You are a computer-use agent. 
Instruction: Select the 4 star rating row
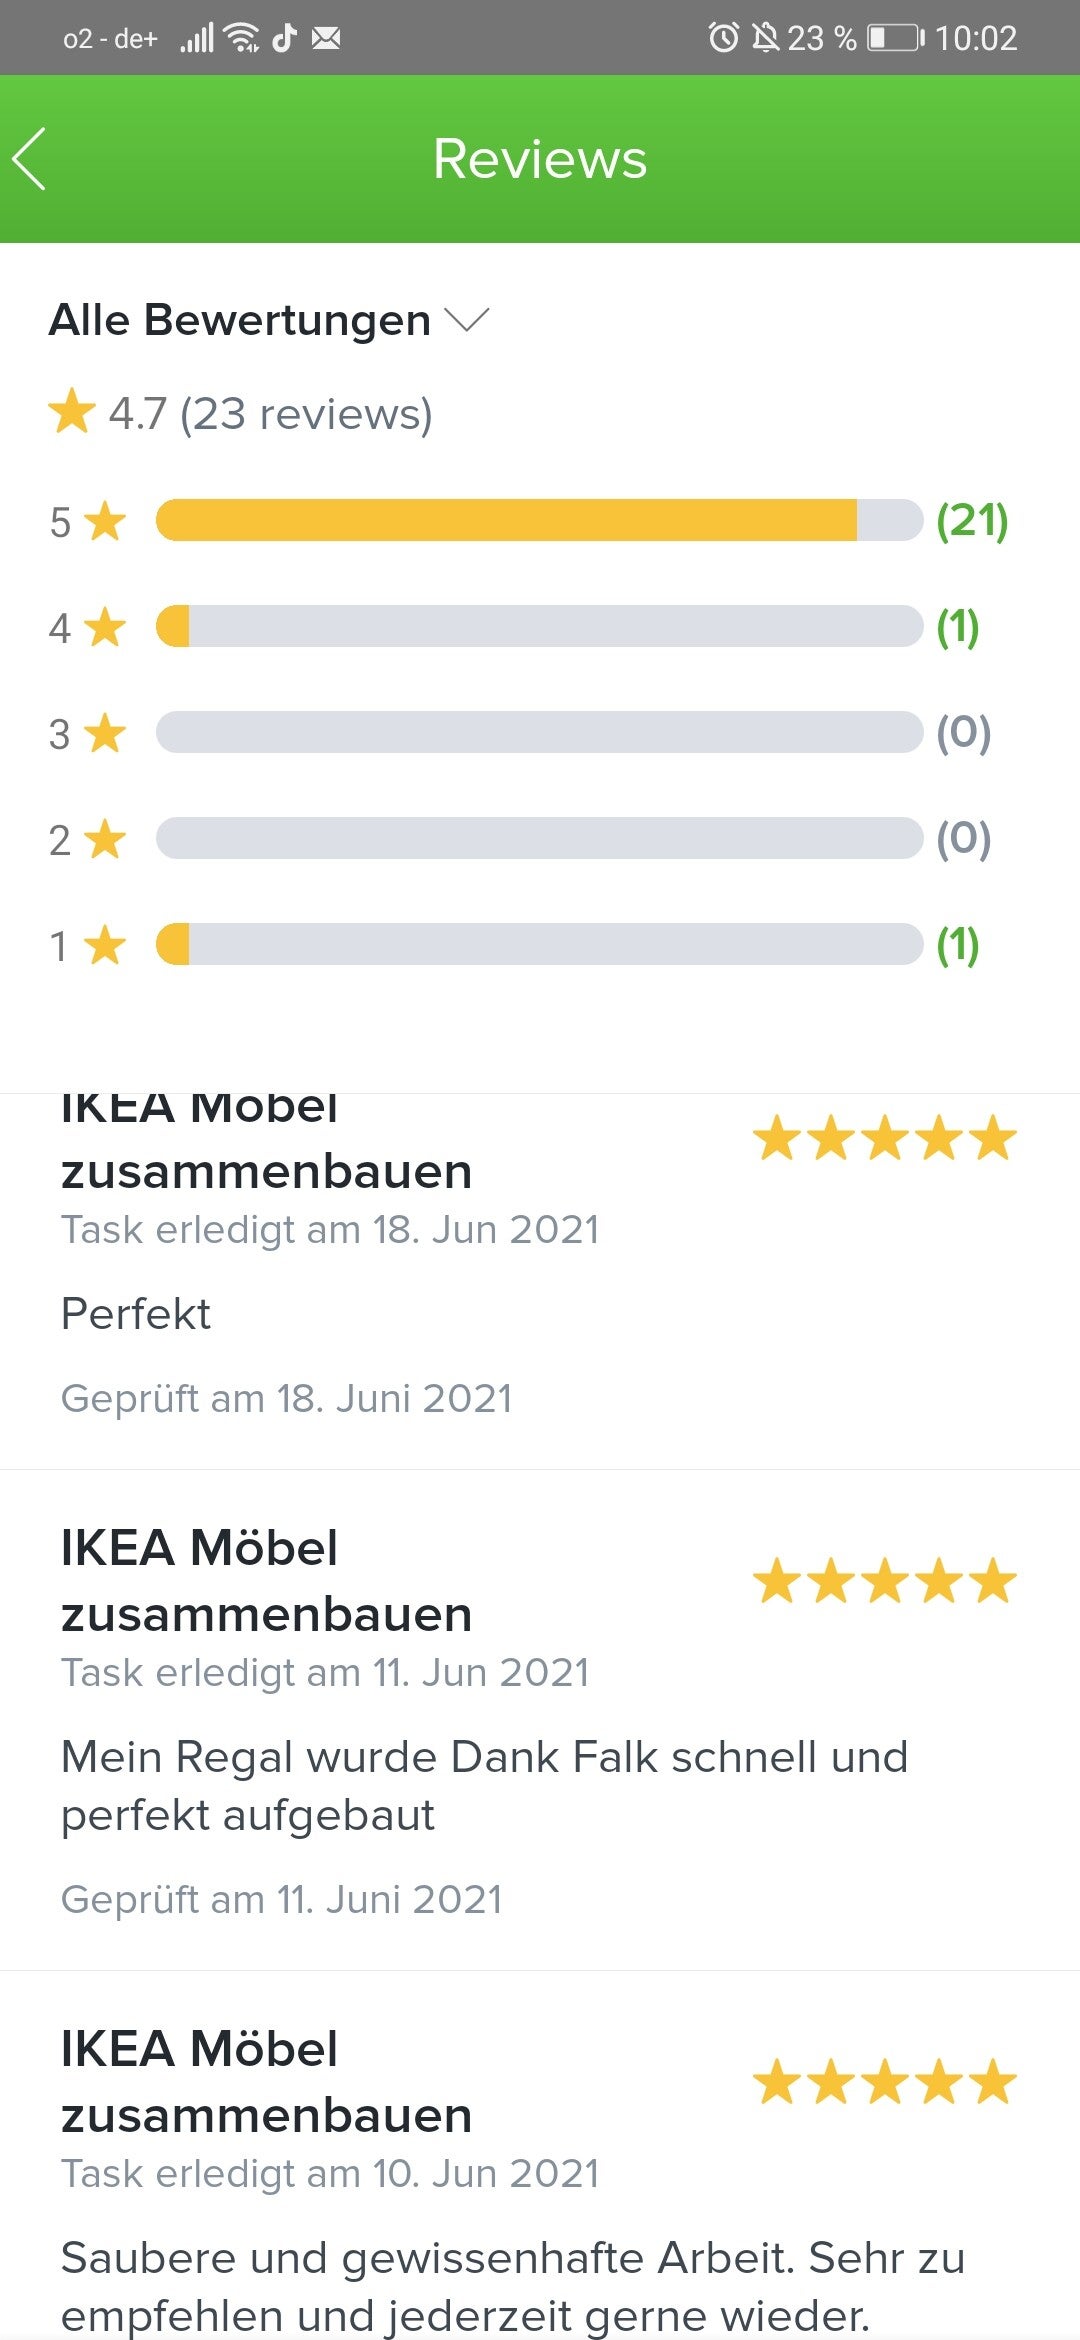(538, 626)
